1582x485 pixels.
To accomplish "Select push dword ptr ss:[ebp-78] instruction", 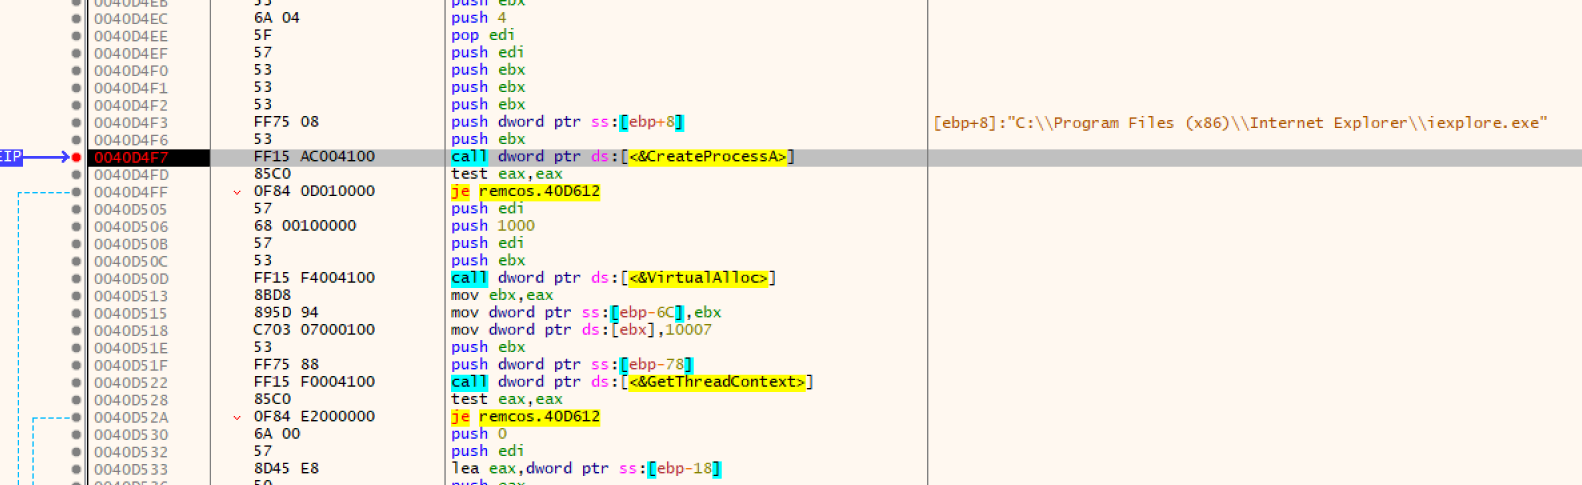I will pos(572,364).
